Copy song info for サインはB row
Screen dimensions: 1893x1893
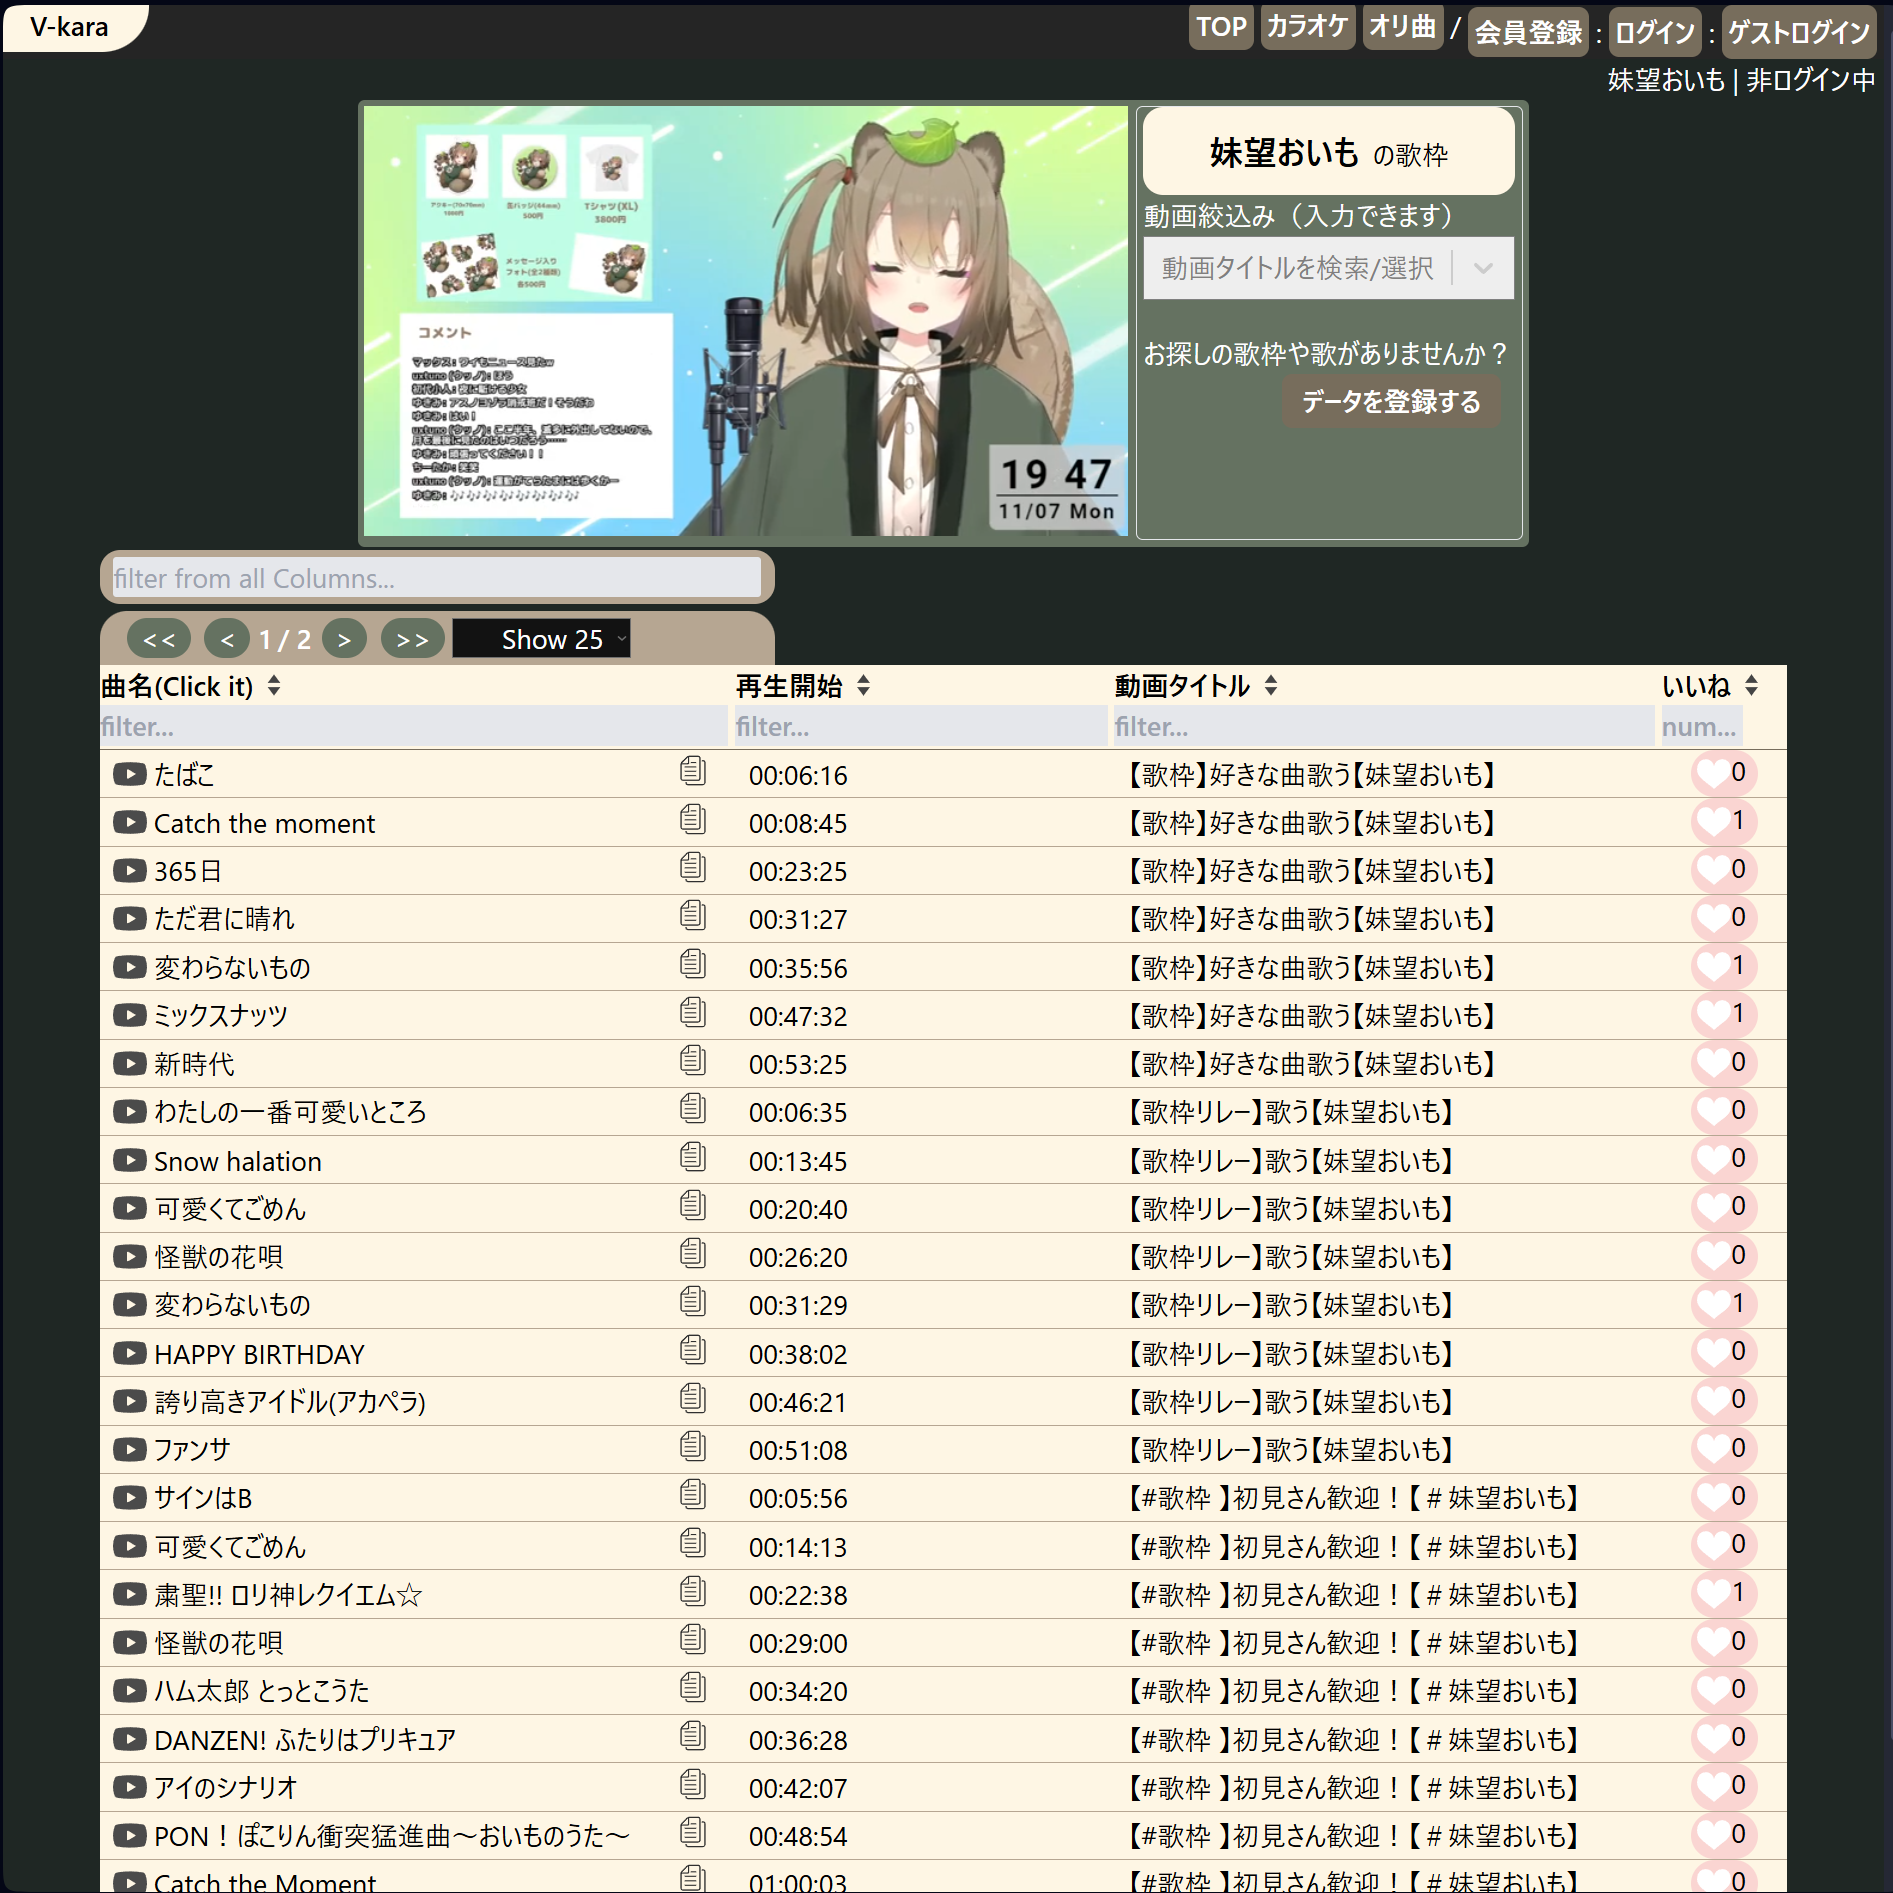click(693, 1494)
